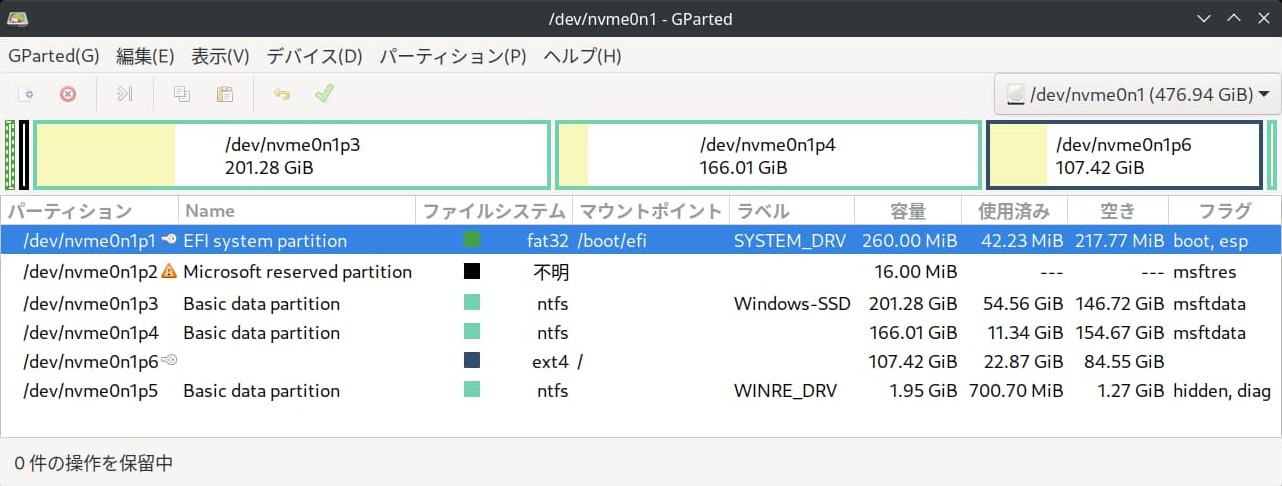Click the Undo last operation icon
Screen dimensions: 1282x486
(282, 94)
